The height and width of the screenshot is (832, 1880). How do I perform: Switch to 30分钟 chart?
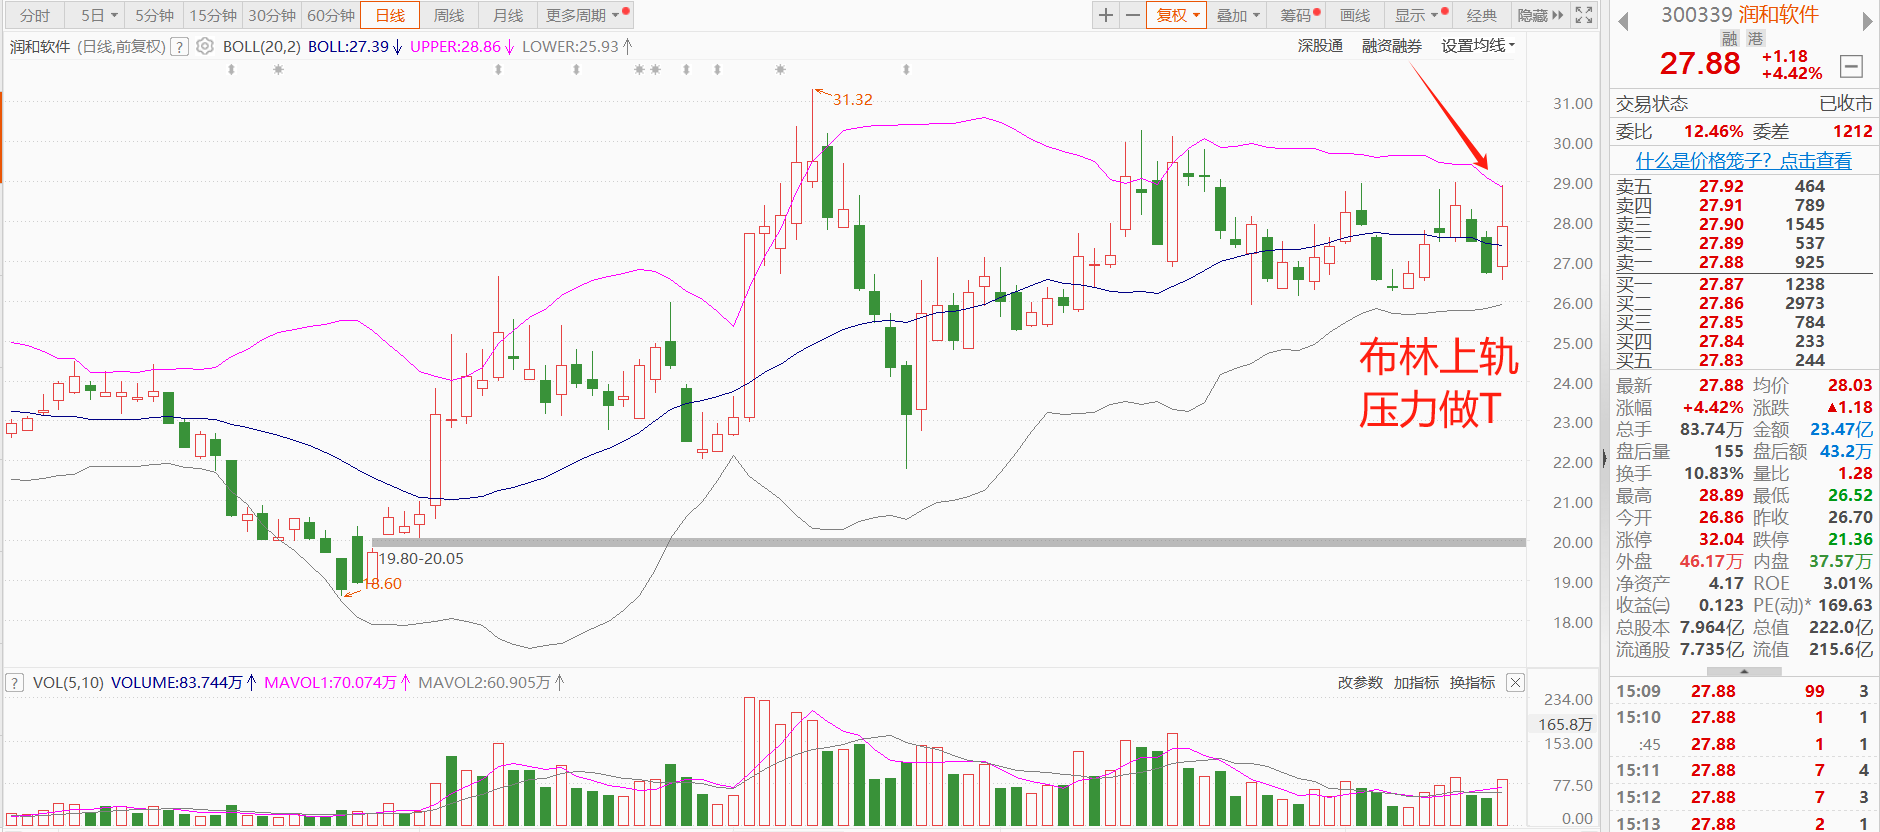click(272, 15)
